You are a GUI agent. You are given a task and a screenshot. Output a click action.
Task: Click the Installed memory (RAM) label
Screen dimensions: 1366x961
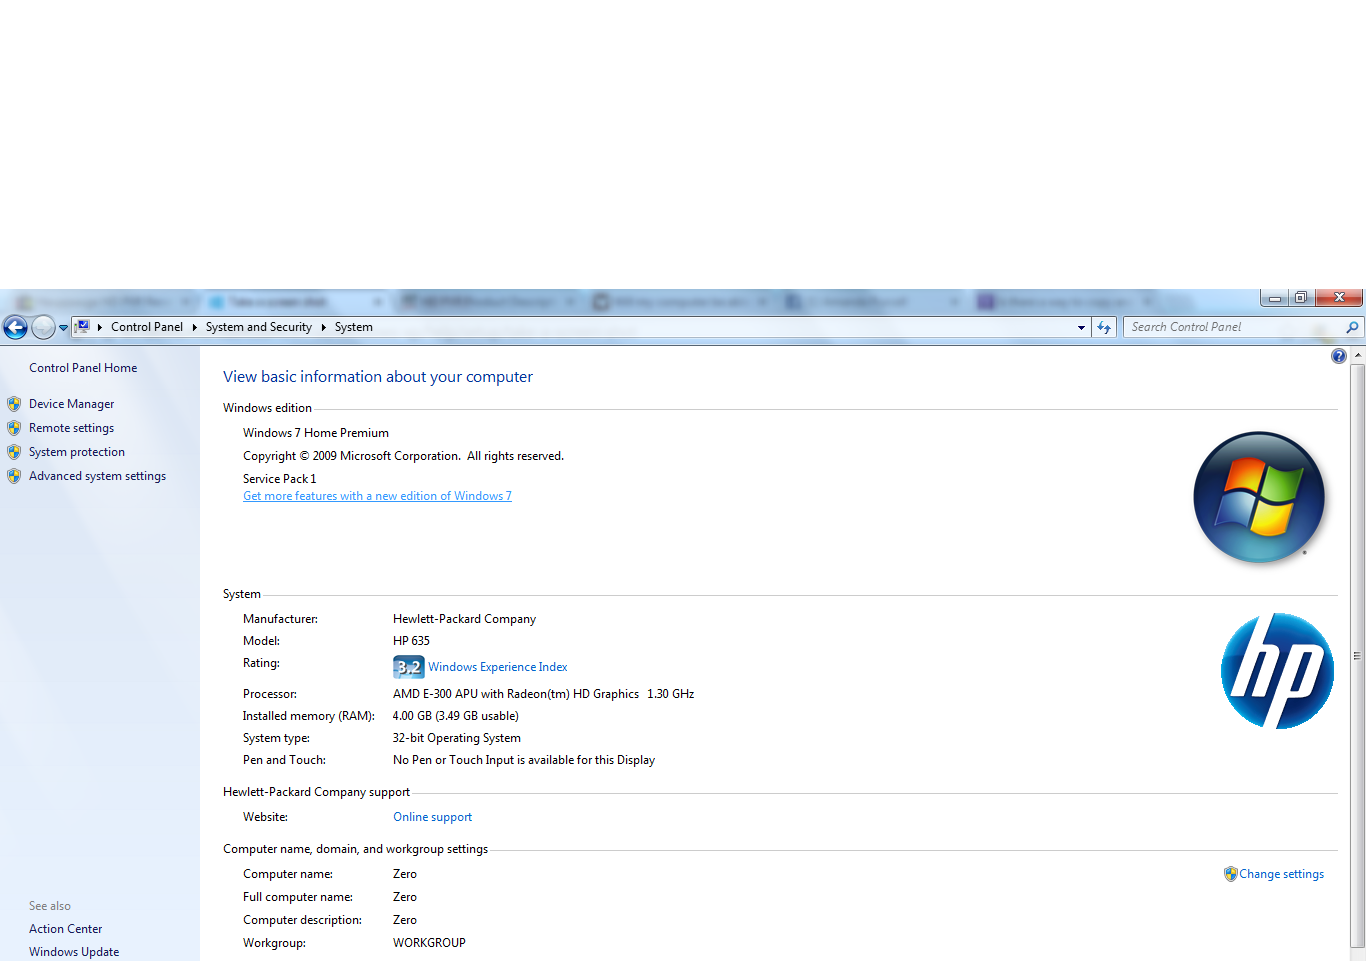click(309, 716)
